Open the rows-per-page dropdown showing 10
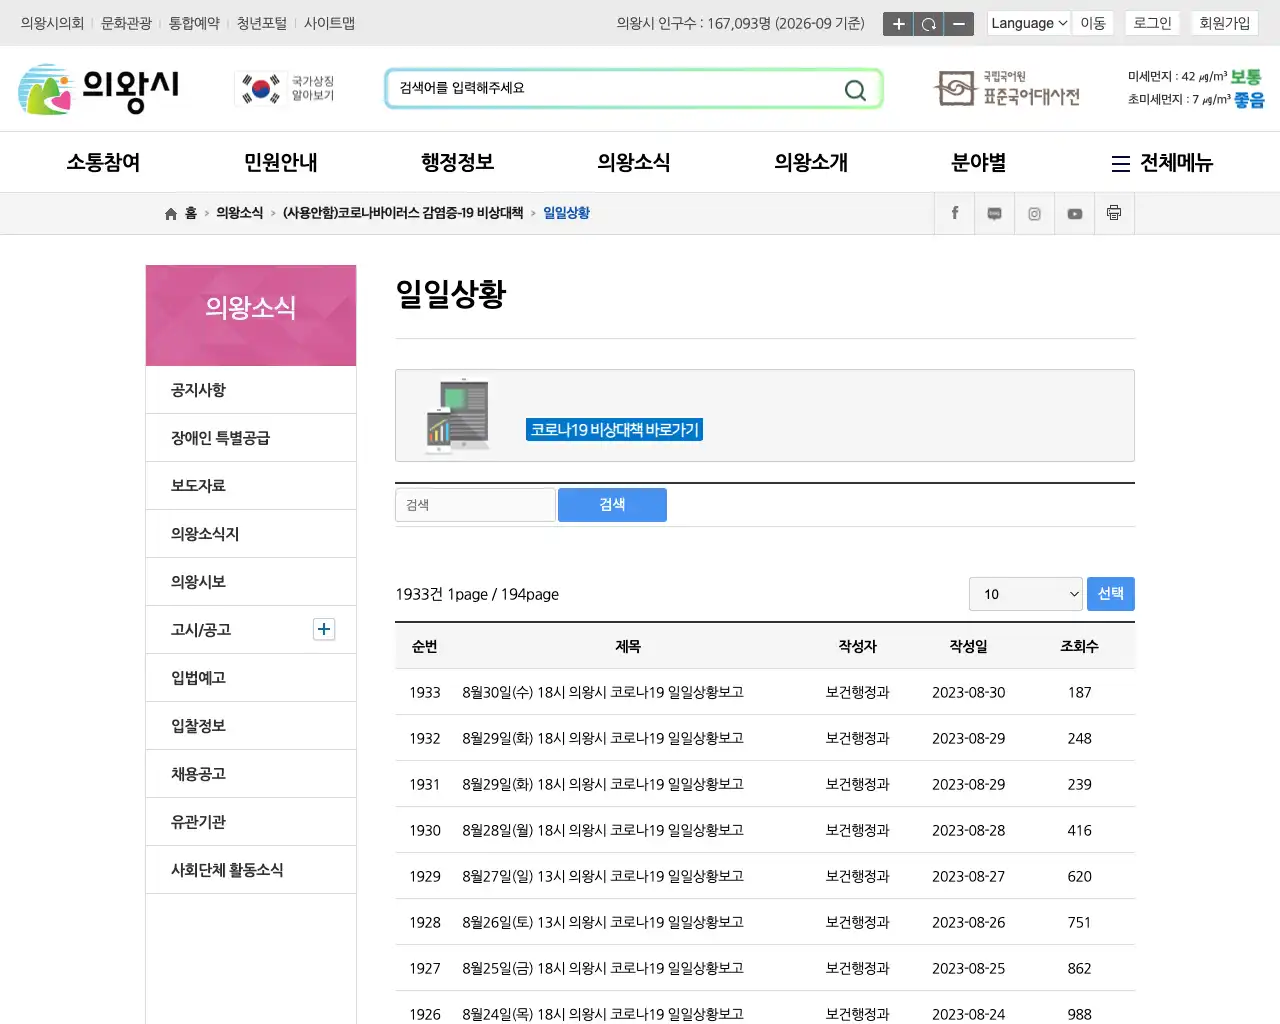Image resolution: width=1280 pixels, height=1024 pixels. click(x=1026, y=594)
